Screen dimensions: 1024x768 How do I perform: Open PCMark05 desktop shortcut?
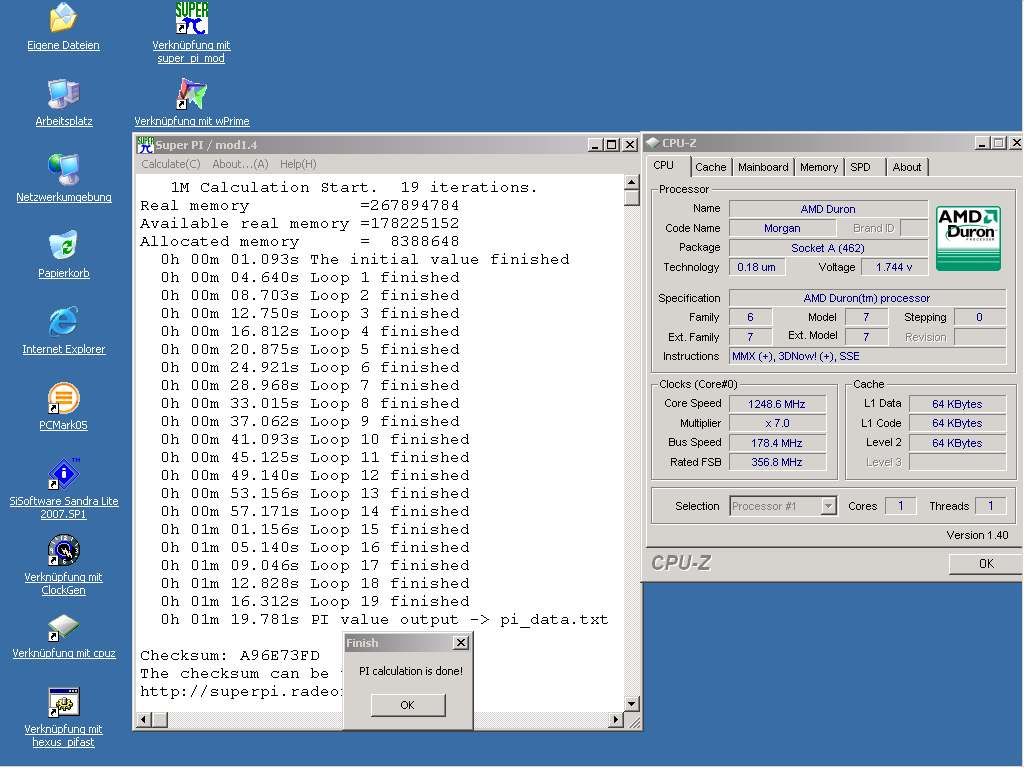point(63,398)
